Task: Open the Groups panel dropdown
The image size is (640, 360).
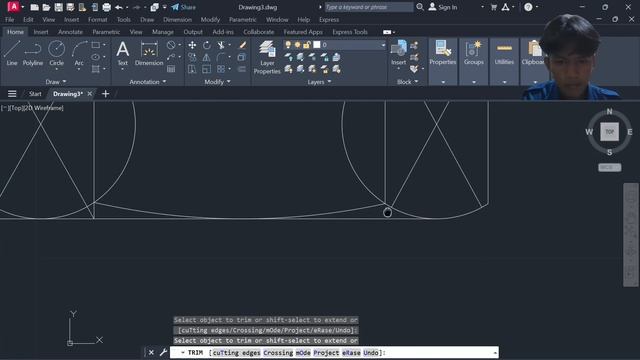Action: click(x=473, y=82)
